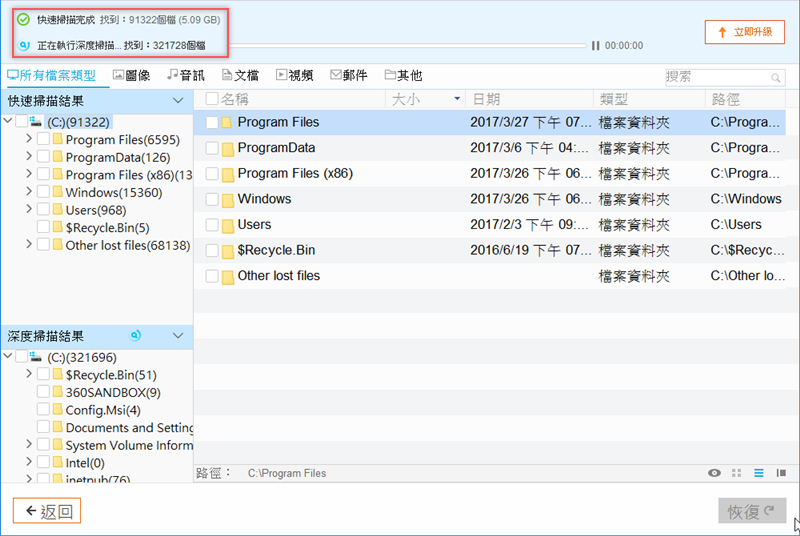Collapse the quick scan results panel

pyautogui.click(x=178, y=100)
